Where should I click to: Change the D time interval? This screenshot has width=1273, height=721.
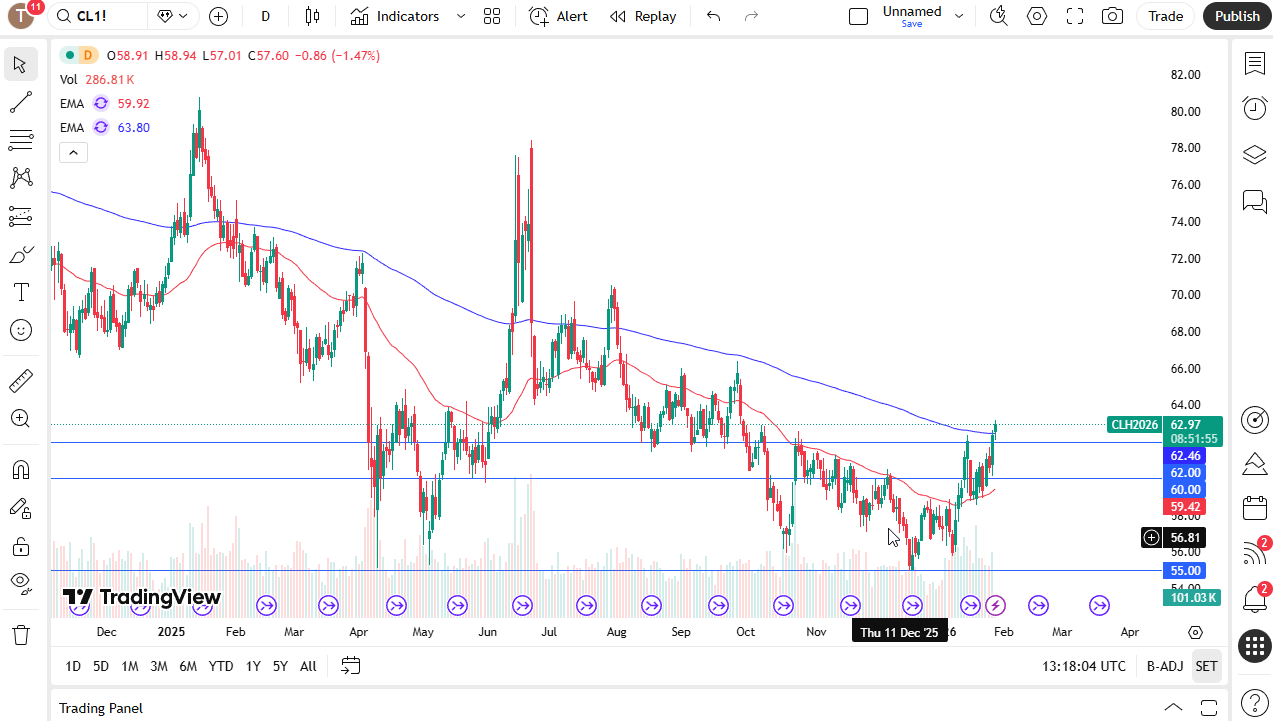[265, 16]
